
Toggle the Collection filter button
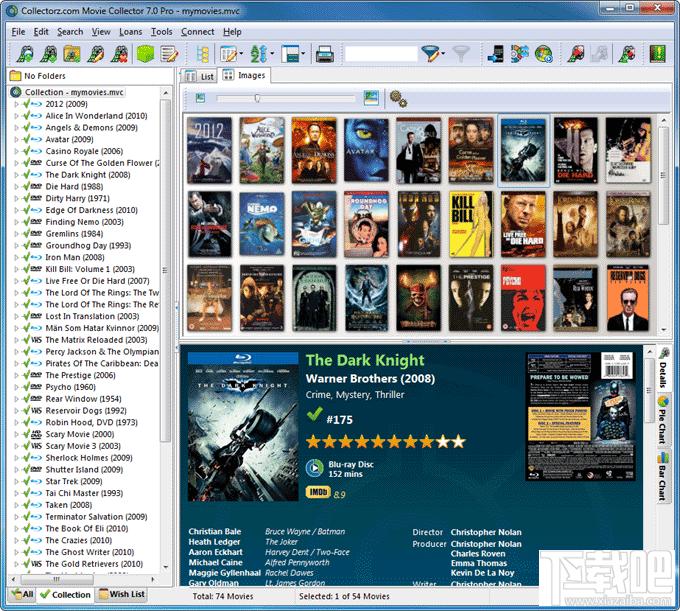[x=65, y=595]
